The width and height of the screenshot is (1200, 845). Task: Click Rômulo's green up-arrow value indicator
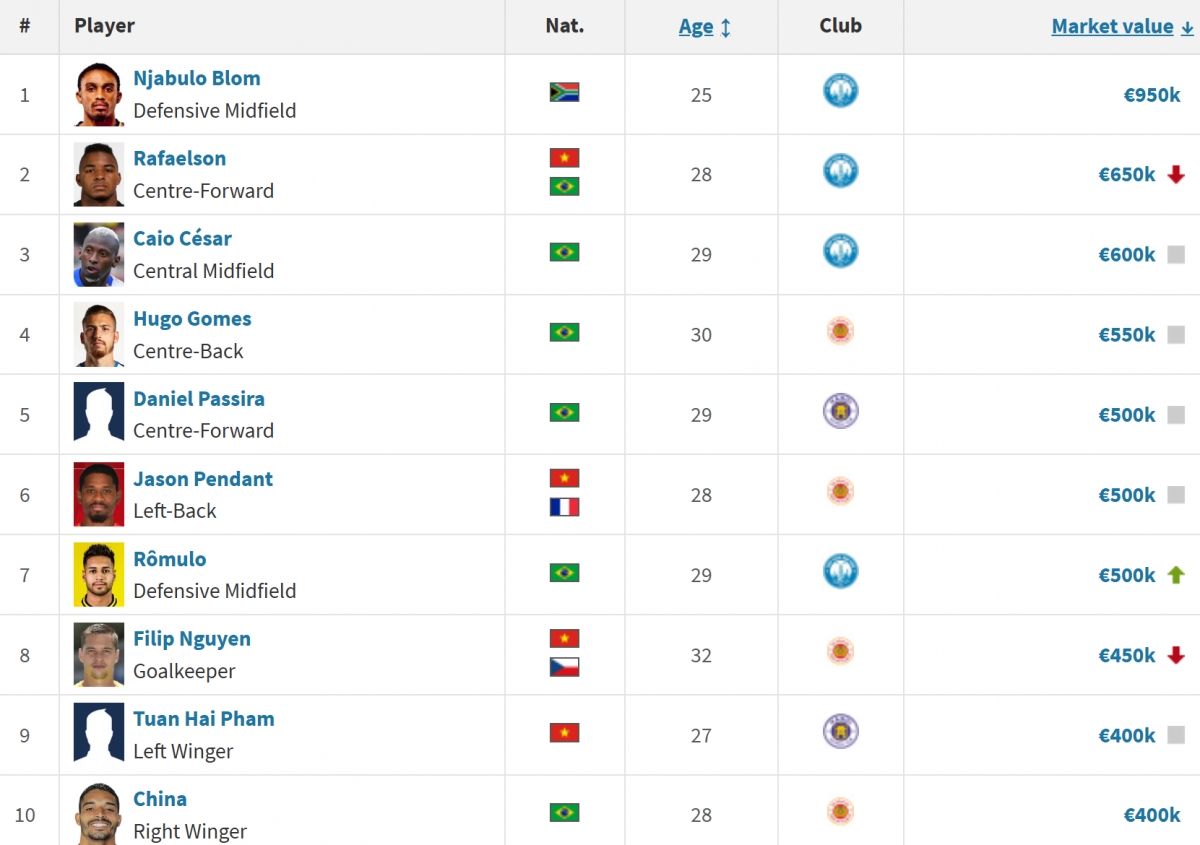click(x=1176, y=575)
